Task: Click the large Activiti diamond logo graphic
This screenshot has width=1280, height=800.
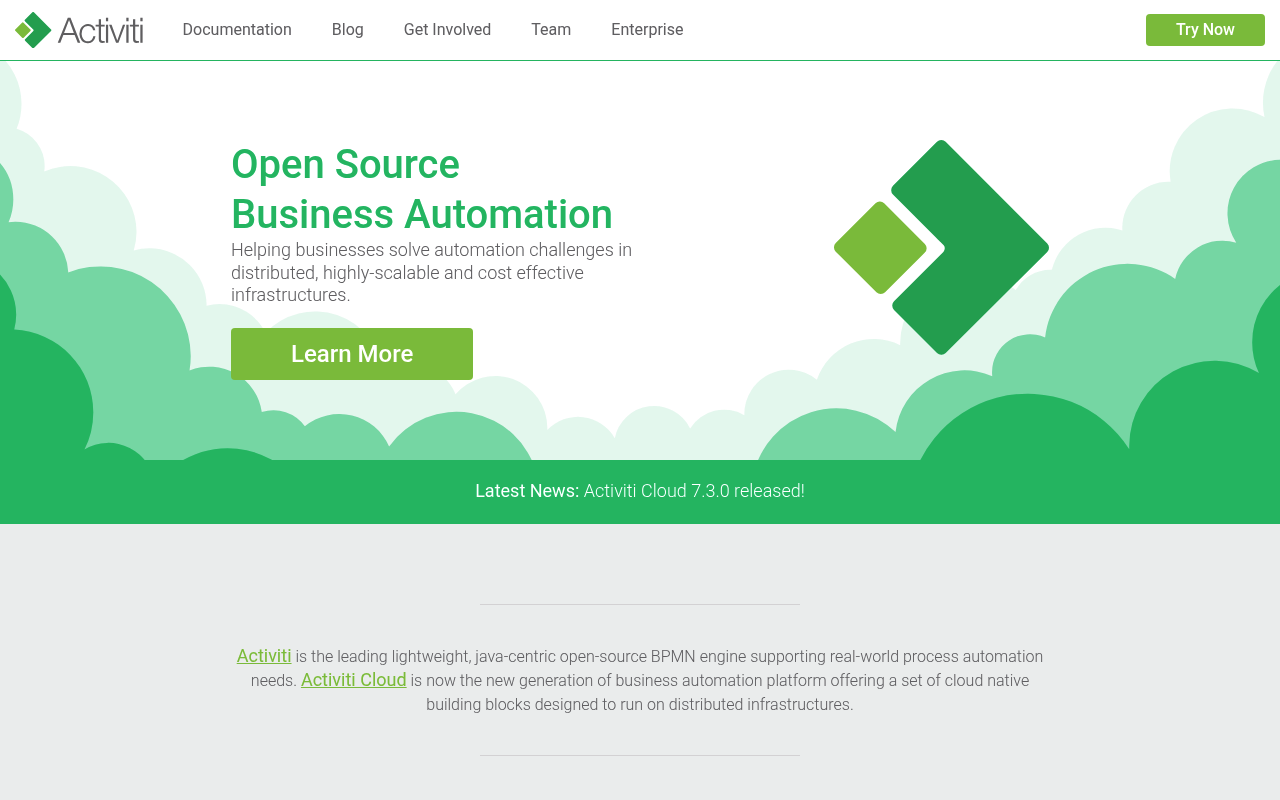Action: (941, 247)
